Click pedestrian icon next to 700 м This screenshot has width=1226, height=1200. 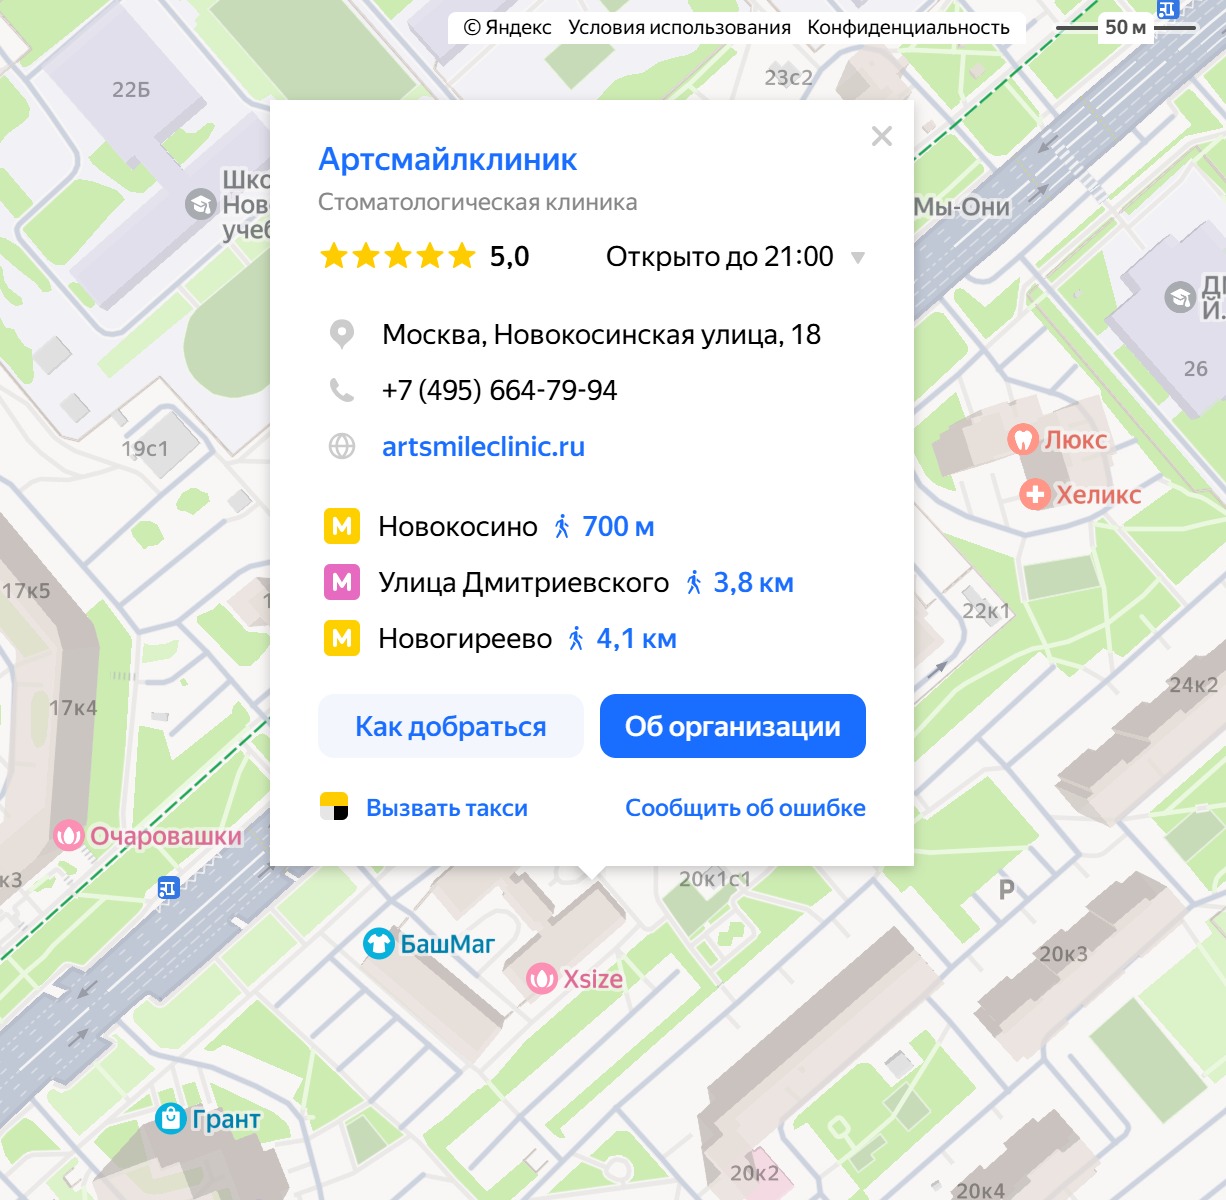pyautogui.click(x=563, y=526)
